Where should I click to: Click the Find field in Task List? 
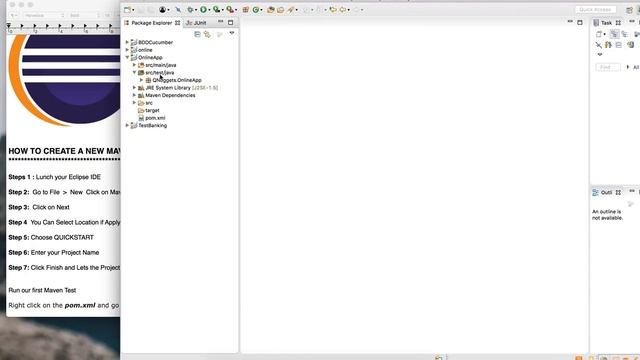pyautogui.click(x=608, y=67)
